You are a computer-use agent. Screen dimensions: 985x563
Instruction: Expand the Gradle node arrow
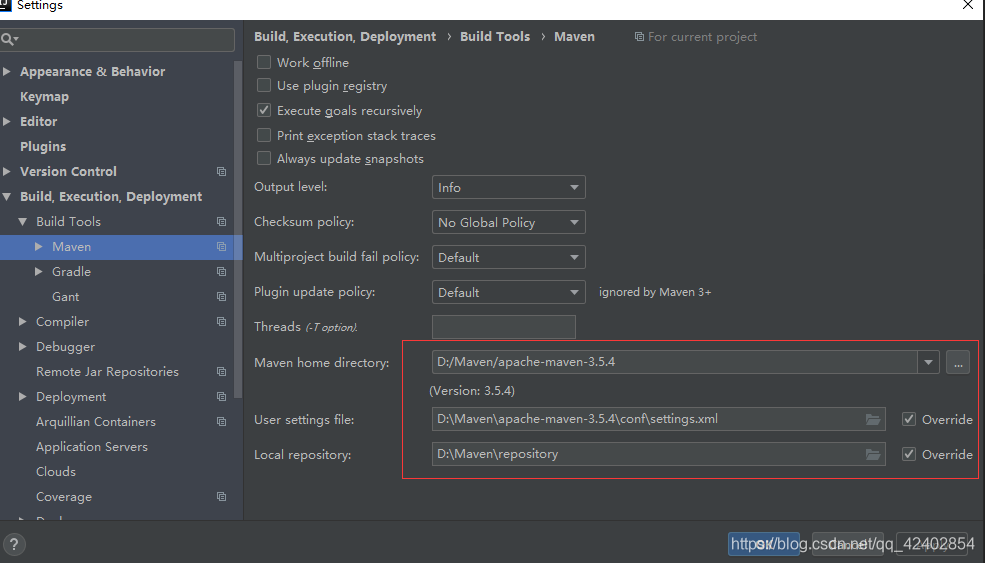click(39, 271)
